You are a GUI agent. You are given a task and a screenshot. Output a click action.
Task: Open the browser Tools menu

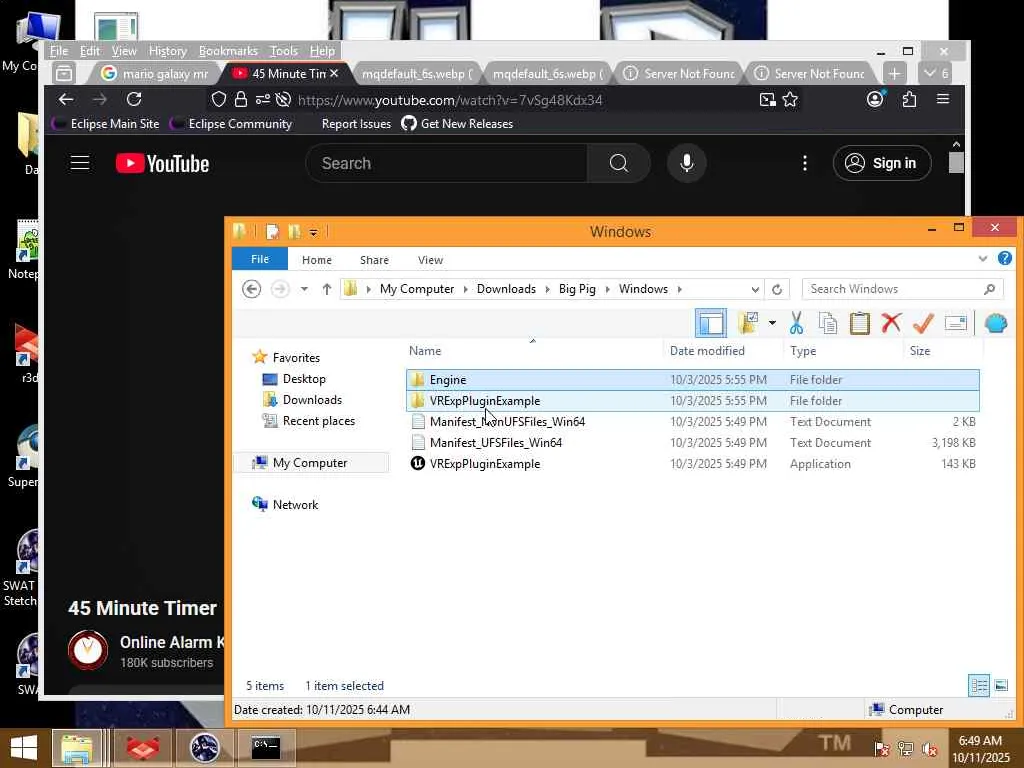coord(283,51)
